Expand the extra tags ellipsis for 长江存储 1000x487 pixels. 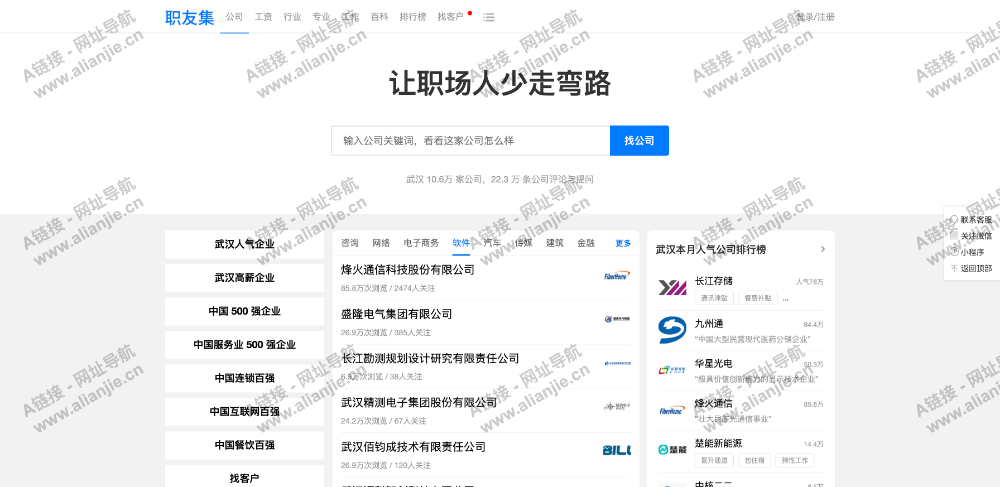pos(786,298)
